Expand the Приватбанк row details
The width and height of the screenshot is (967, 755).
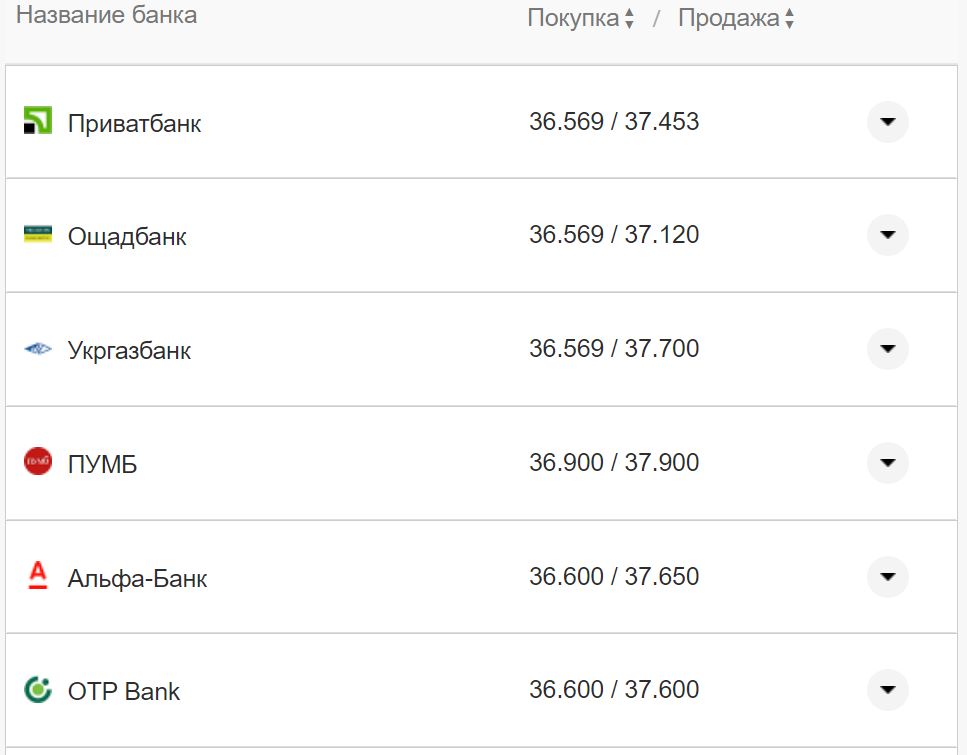click(887, 122)
